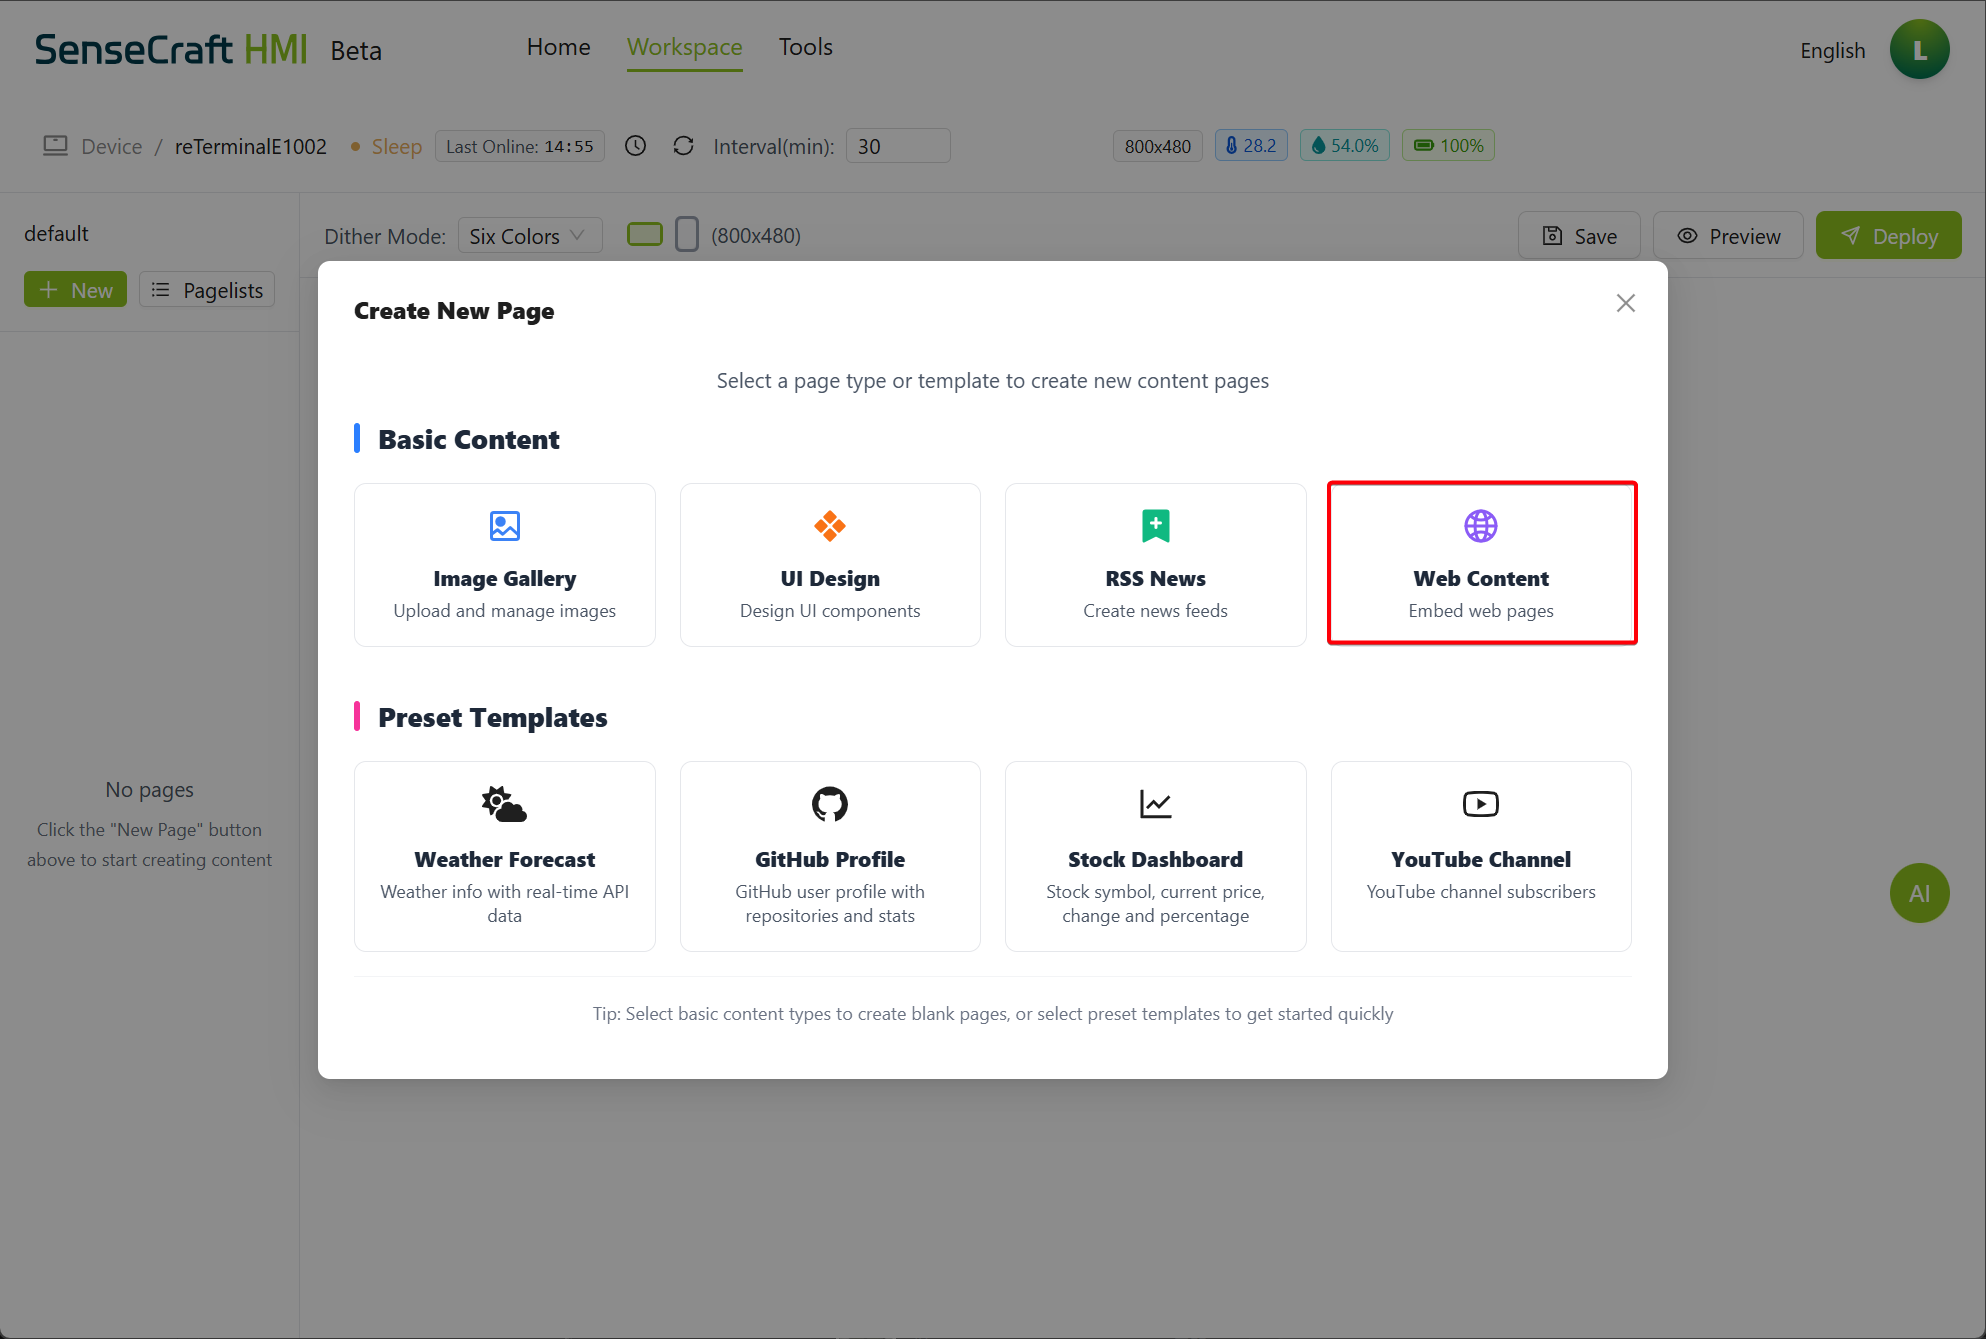Open the Pagelists button
Image resolution: width=1986 pixels, height=1339 pixels.
click(x=207, y=290)
